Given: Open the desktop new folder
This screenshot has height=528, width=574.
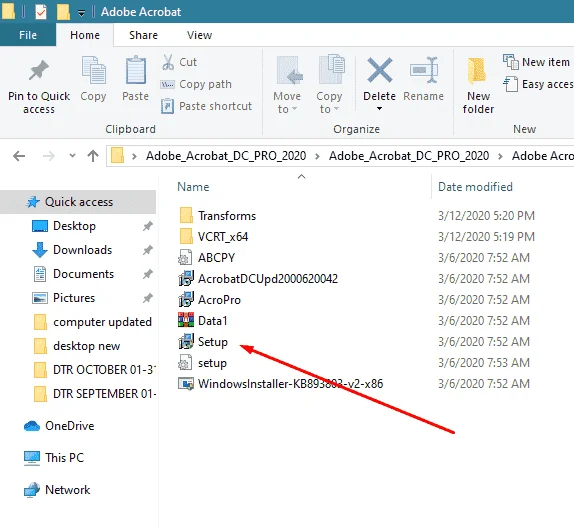Looking at the screenshot, I should [77, 346].
